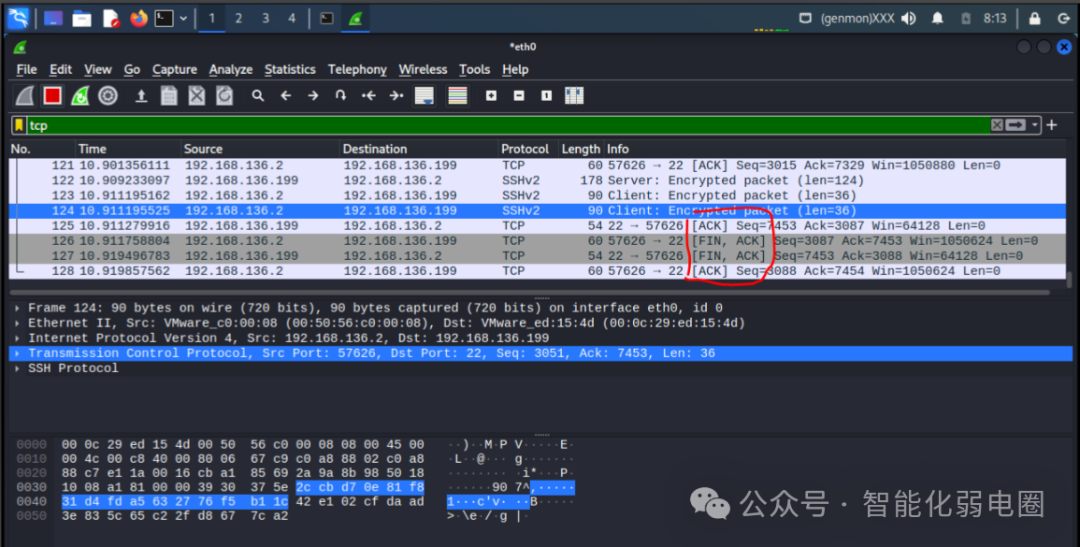Viewport: 1080px width, 547px height.
Task: Switch to workspace 3 in taskbar
Action: click(265, 19)
